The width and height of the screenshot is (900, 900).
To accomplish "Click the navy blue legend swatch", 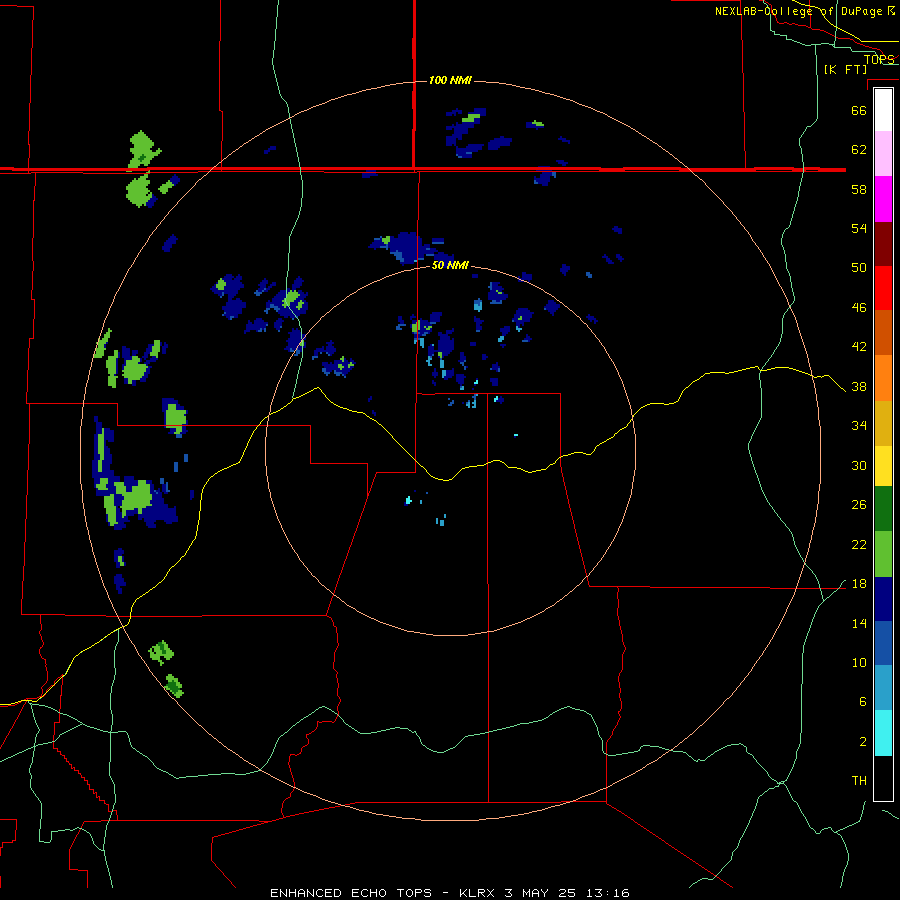I will (883, 599).
